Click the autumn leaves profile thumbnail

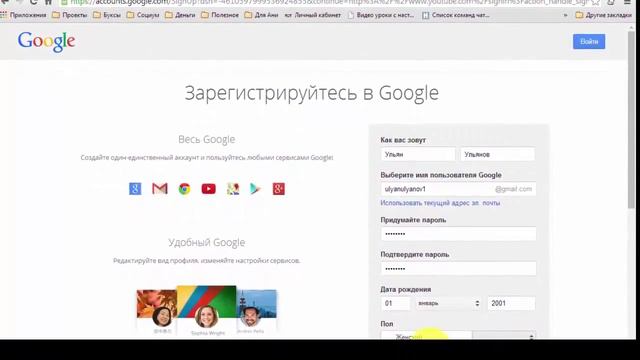157,311
